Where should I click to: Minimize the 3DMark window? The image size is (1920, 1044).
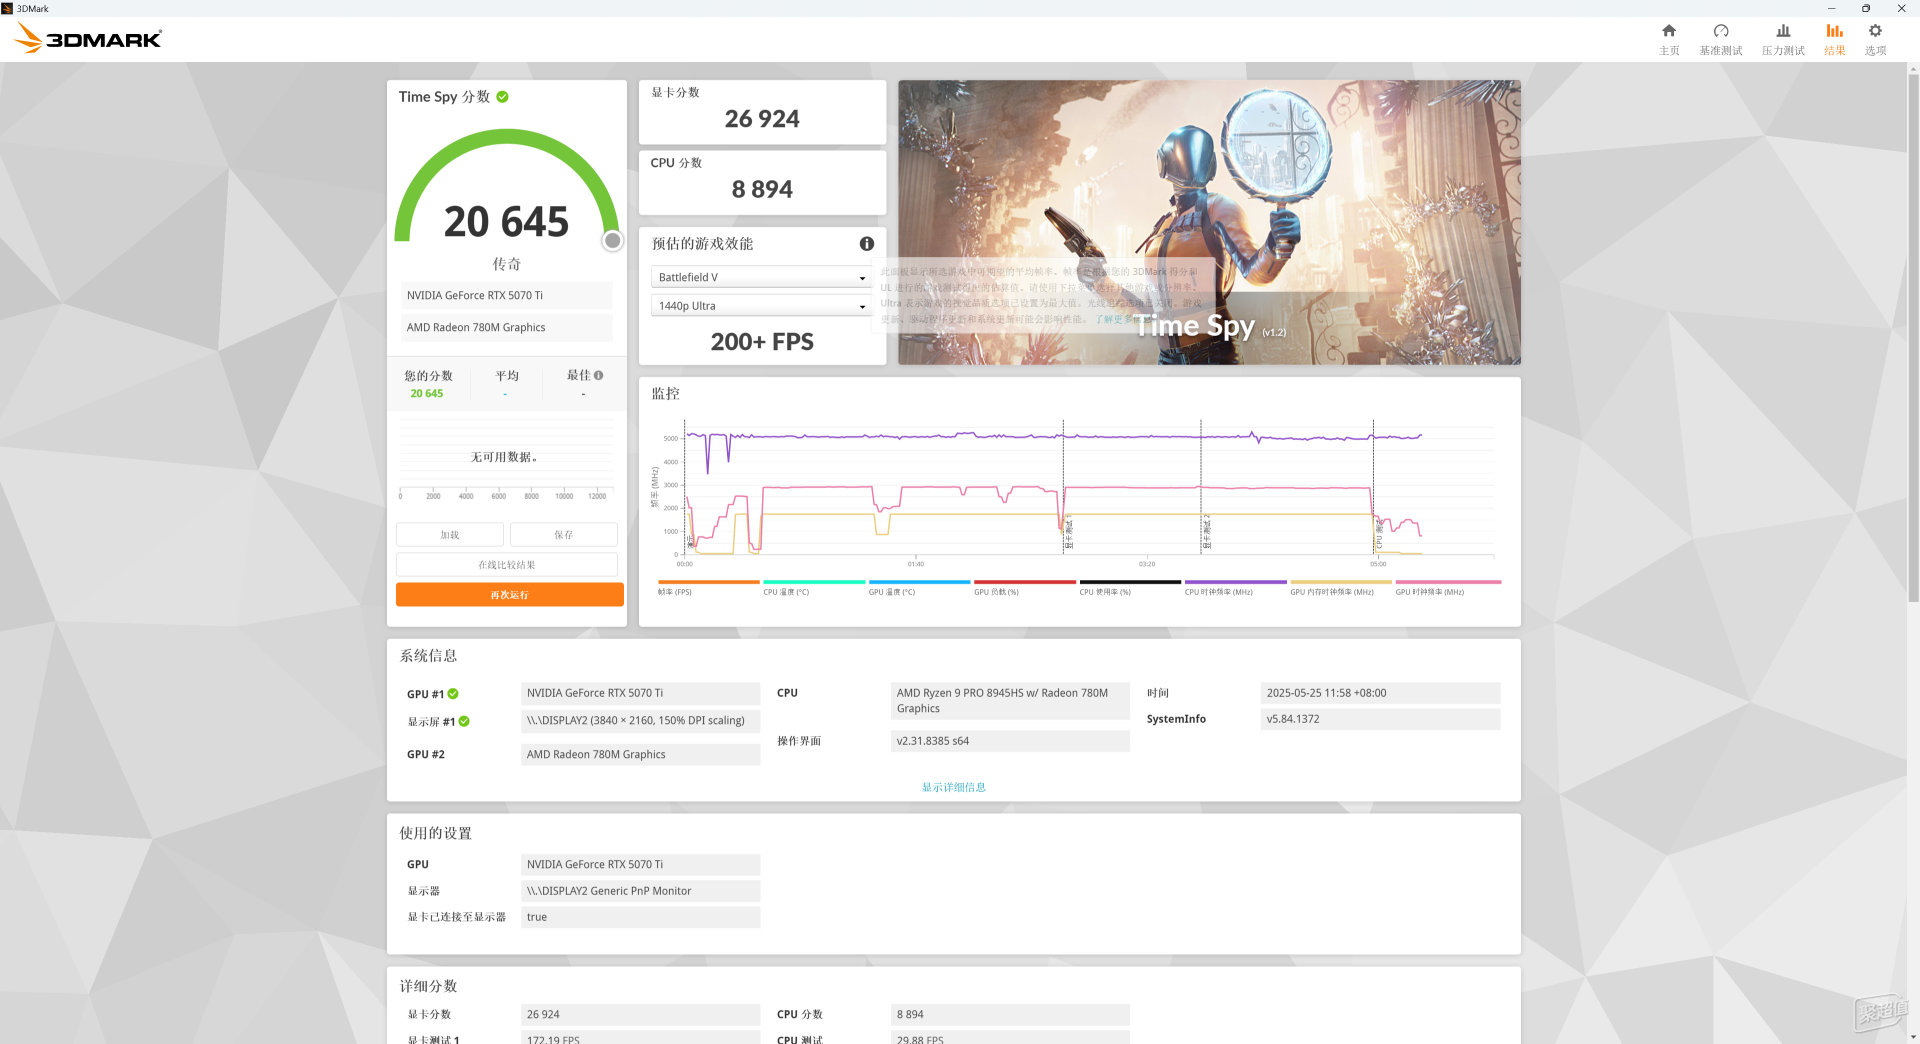pyautogui.click(x=1832, y=8)
